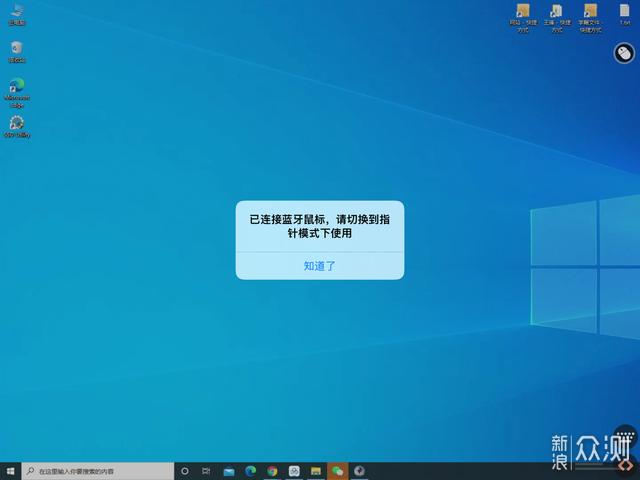Open WeChat from the taskbar
The image size is (640, 480).
tap(338, 471)
